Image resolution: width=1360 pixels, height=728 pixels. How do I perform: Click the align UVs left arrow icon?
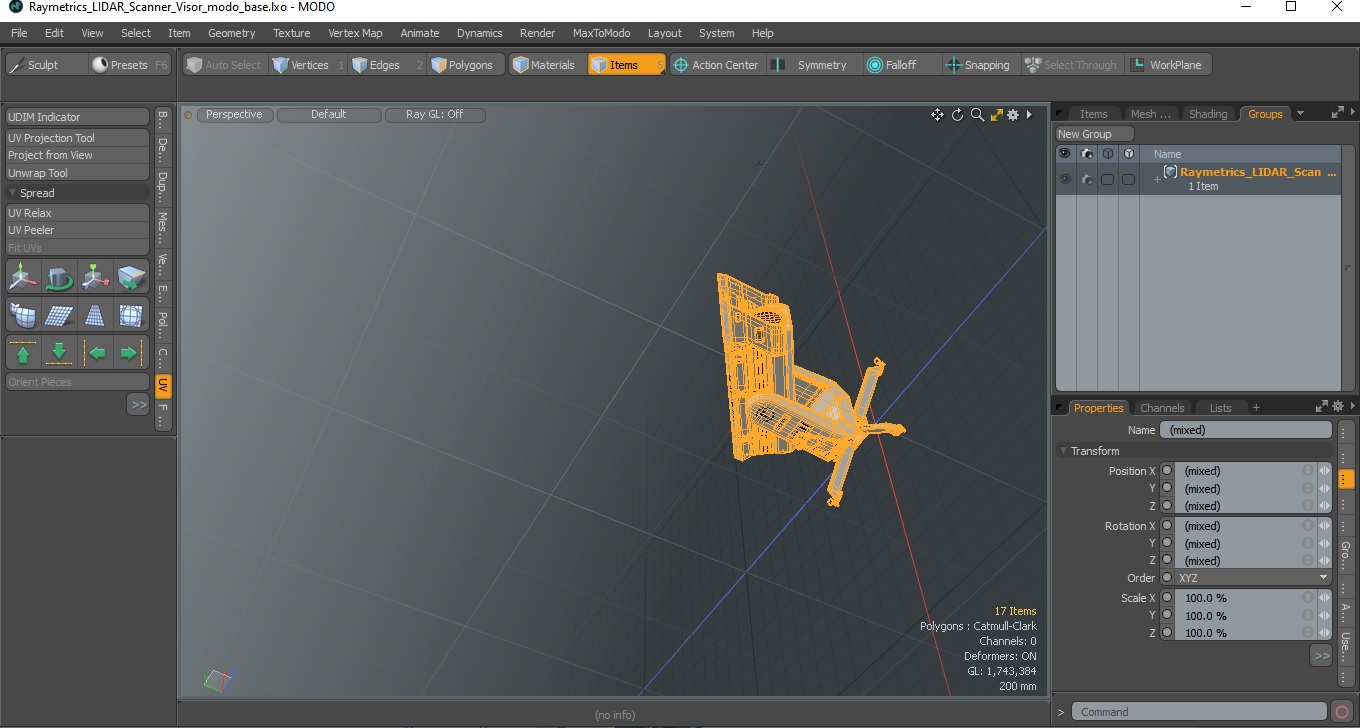click(95, 353)
